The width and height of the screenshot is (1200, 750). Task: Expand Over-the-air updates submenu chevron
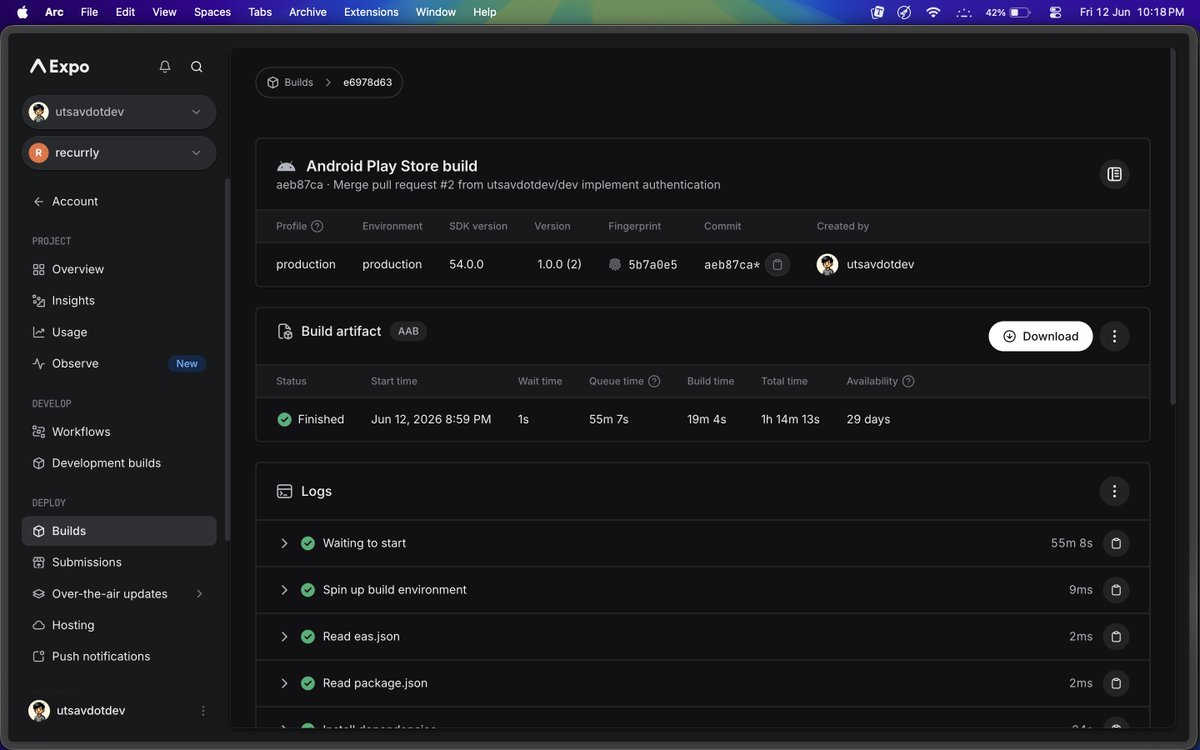click(x=199, y=594)
